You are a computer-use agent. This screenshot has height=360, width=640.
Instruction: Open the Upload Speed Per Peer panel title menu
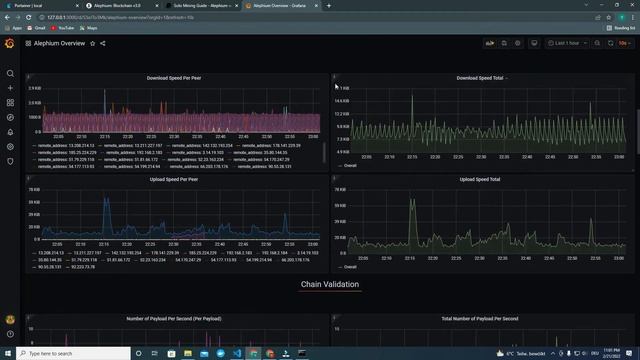coord(174,179)
